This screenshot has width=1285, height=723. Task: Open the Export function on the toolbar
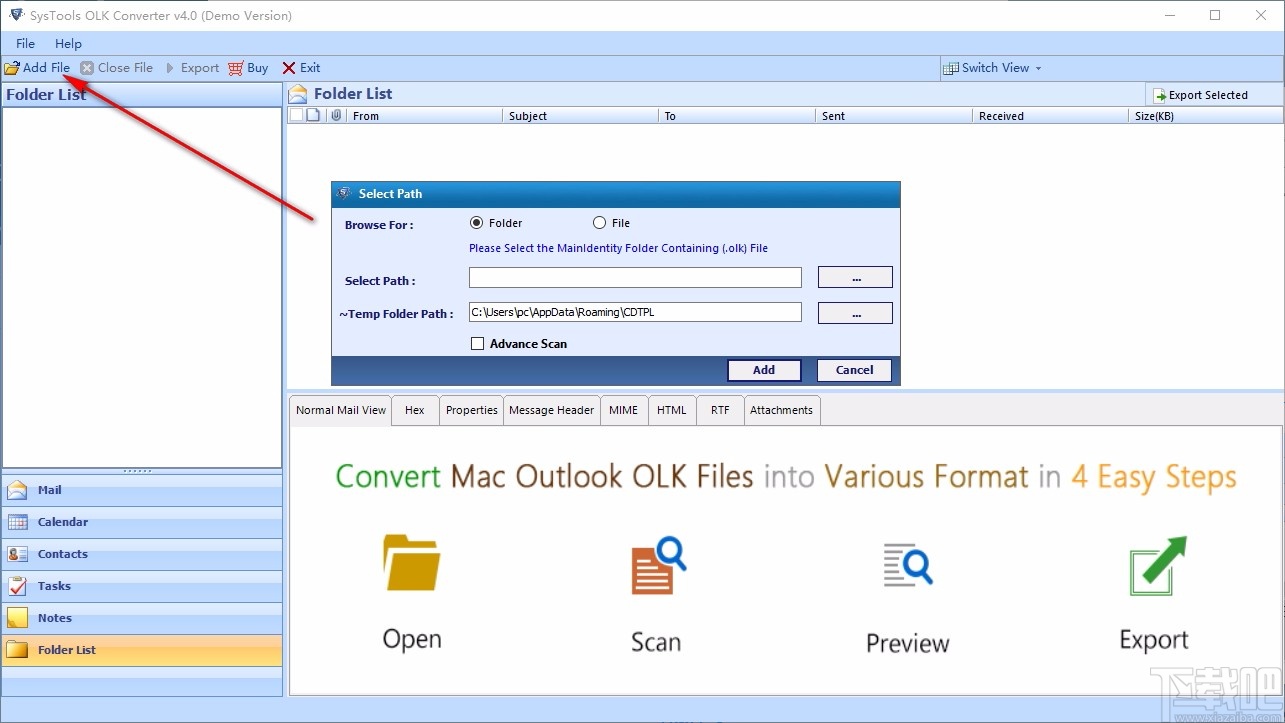(x=192, y=67)
